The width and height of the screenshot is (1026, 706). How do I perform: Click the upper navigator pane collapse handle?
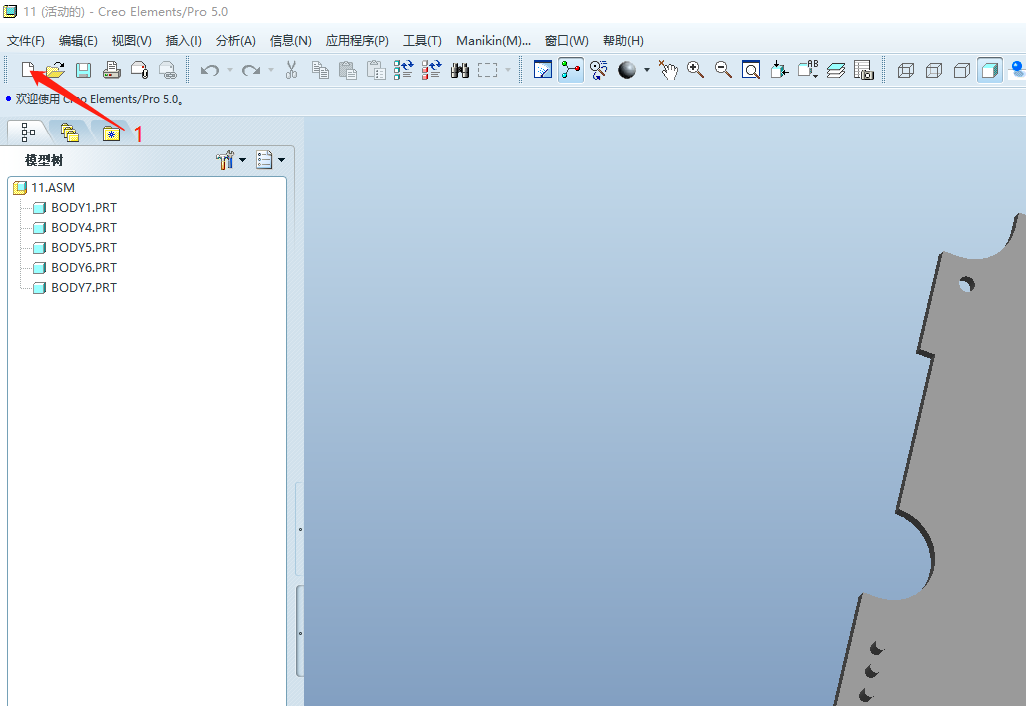click(x=300, y=529)
